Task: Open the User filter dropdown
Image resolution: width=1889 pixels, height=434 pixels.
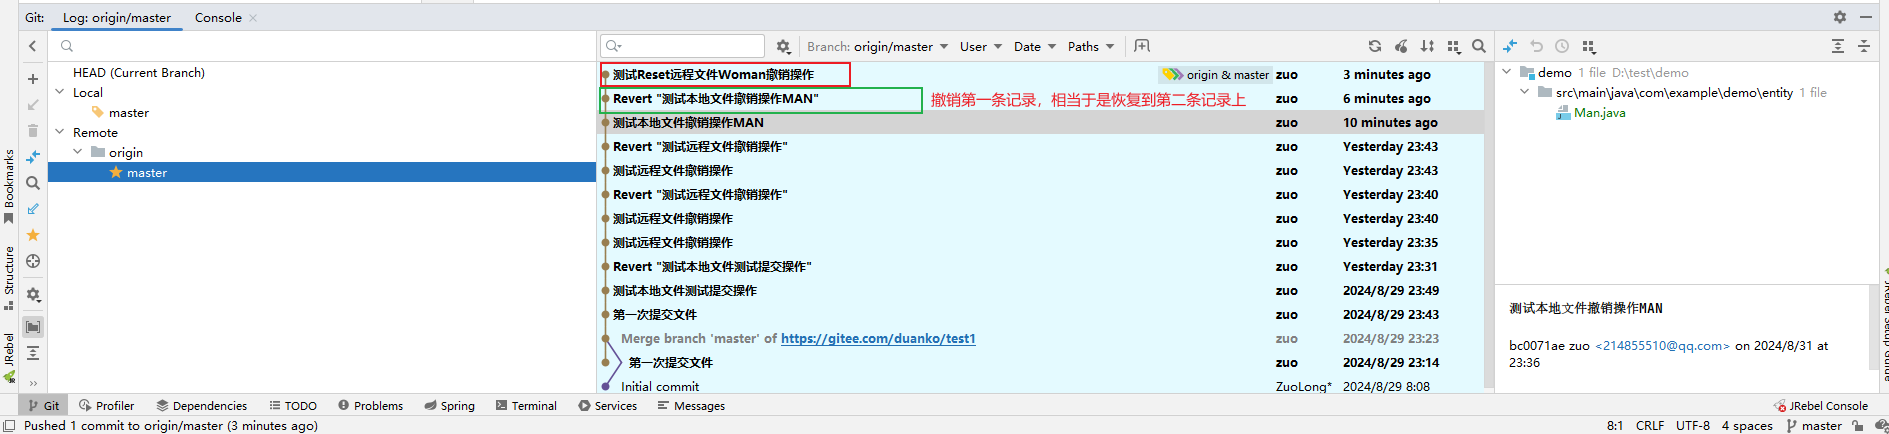Action: [x=980, y=46]
